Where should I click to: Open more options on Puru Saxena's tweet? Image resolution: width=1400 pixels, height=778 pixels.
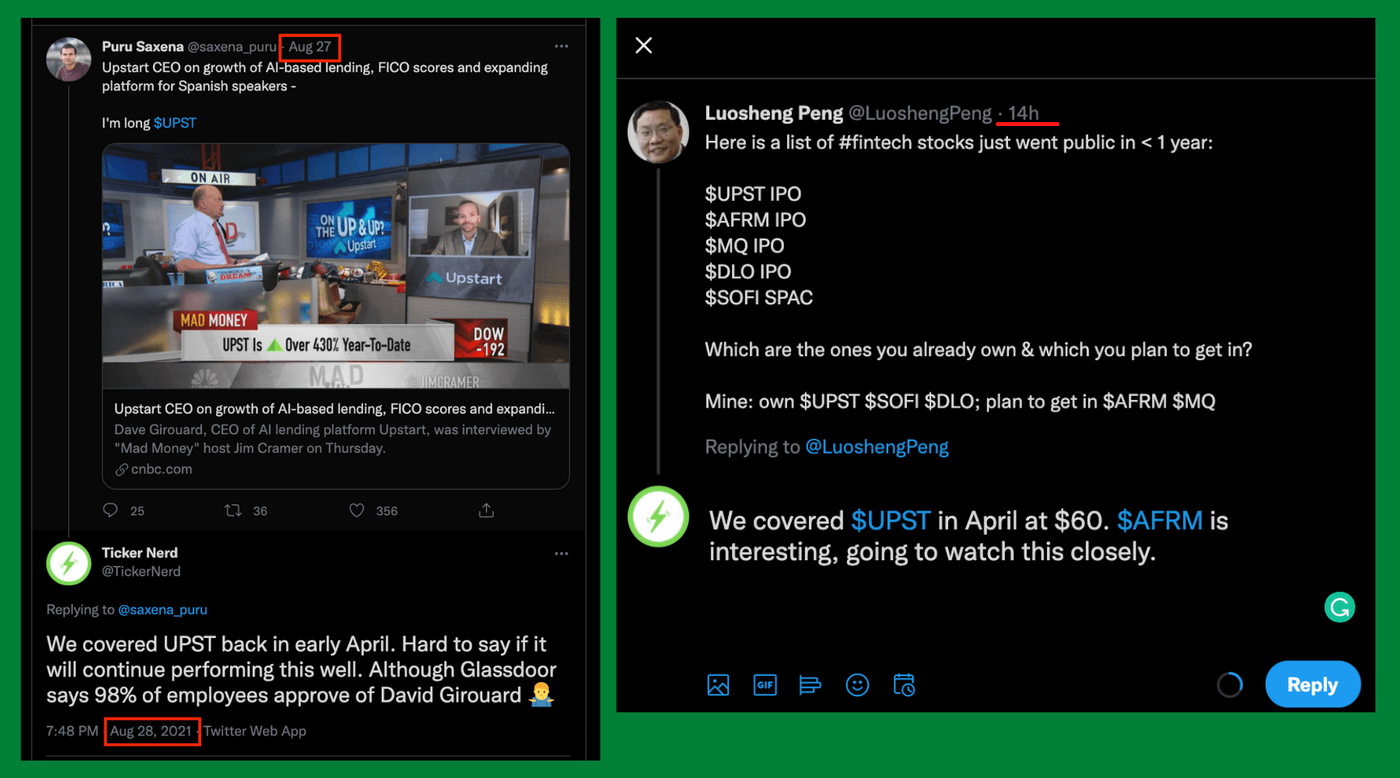click(561, 46)
